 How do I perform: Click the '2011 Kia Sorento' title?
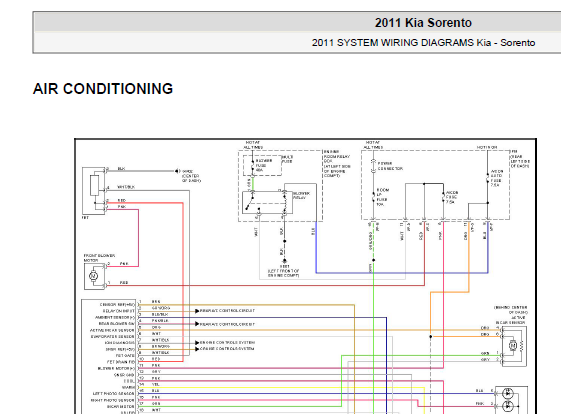pyautogui.click(x=423, y=23)
